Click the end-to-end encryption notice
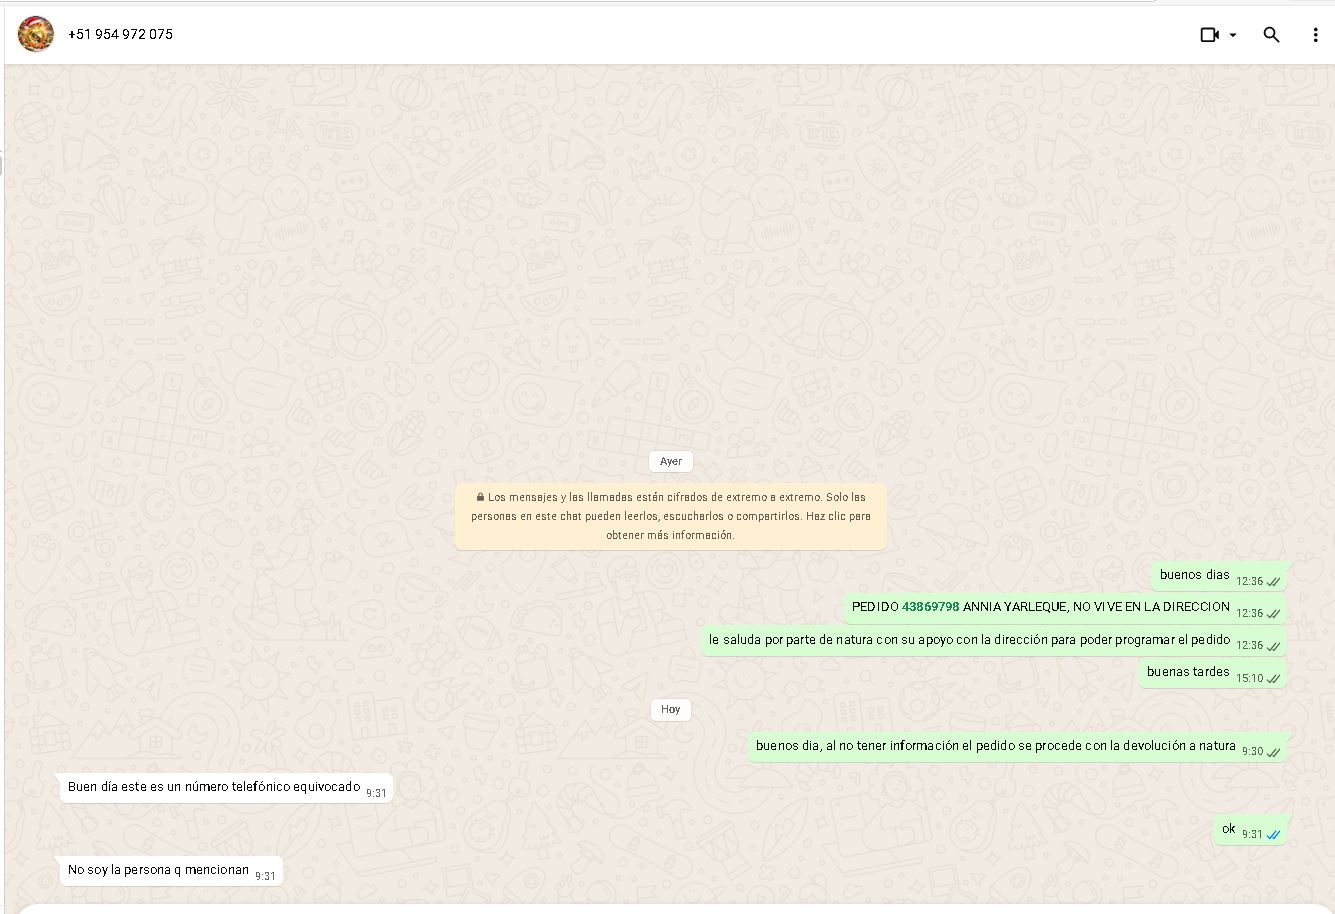Screen dimensions: 1335x914 670,516
